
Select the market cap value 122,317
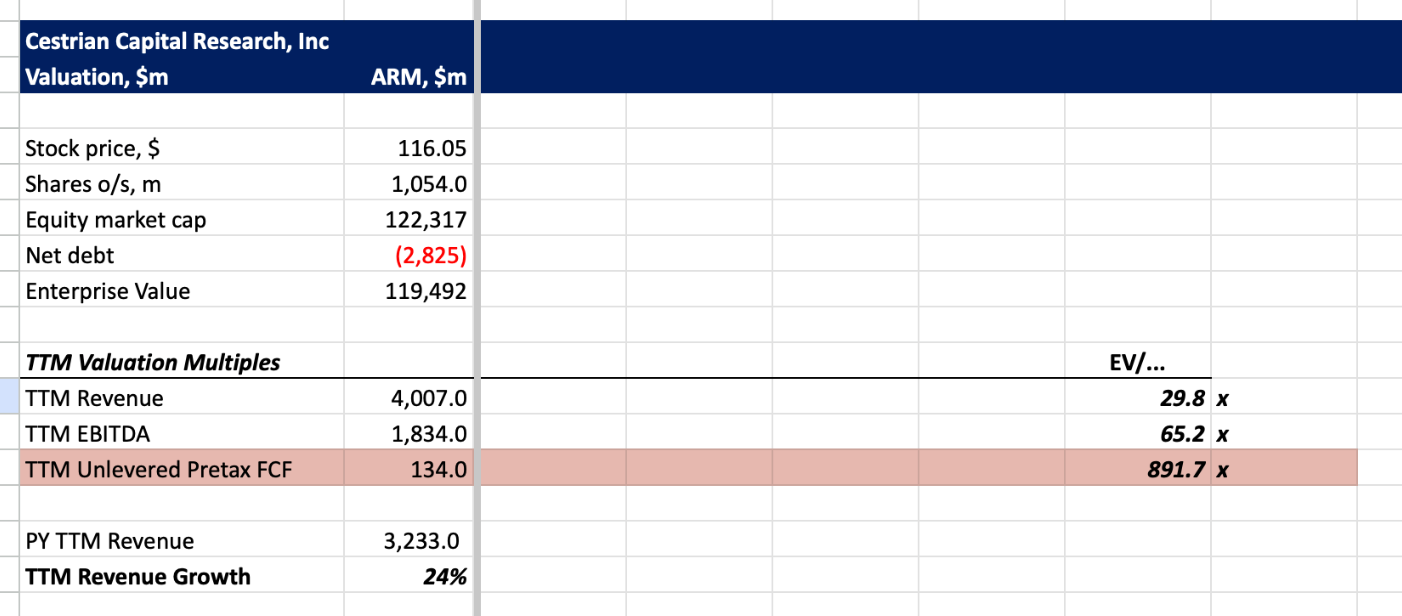click(x=408, y=220)
